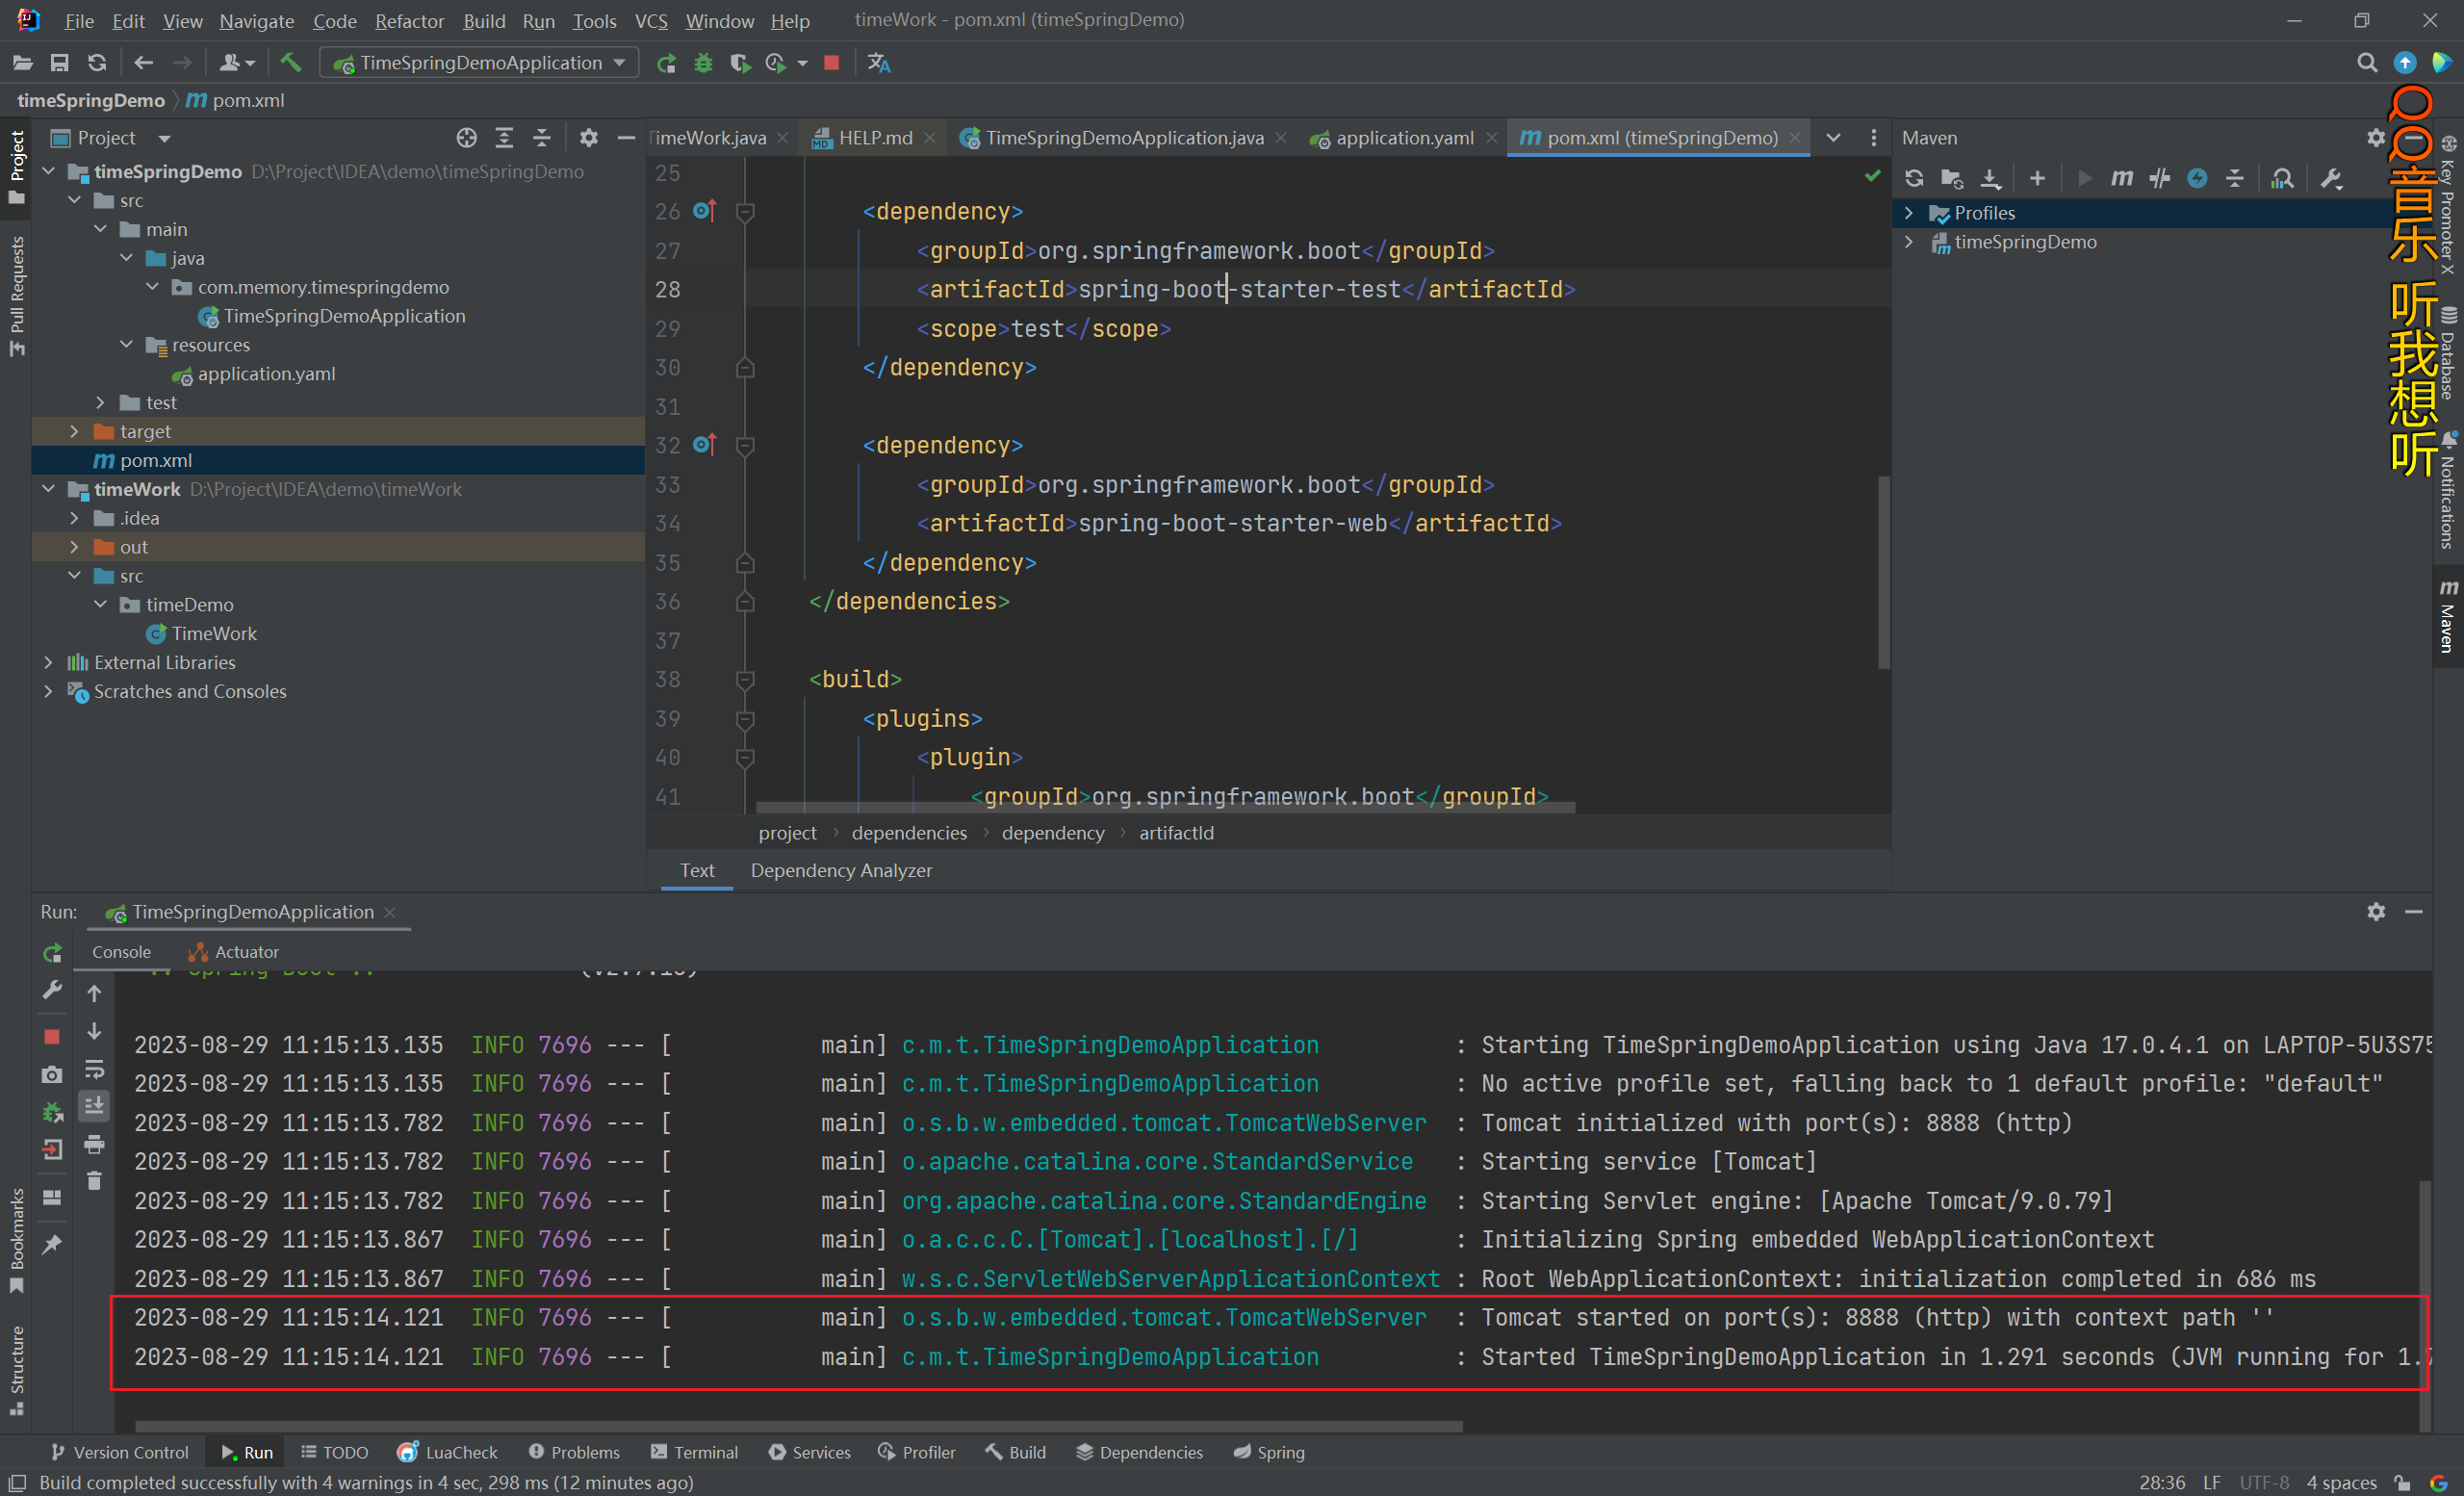Click the editor vertical scrollbar thumb
The image size is (2464, 1496).
[1884, 572]
